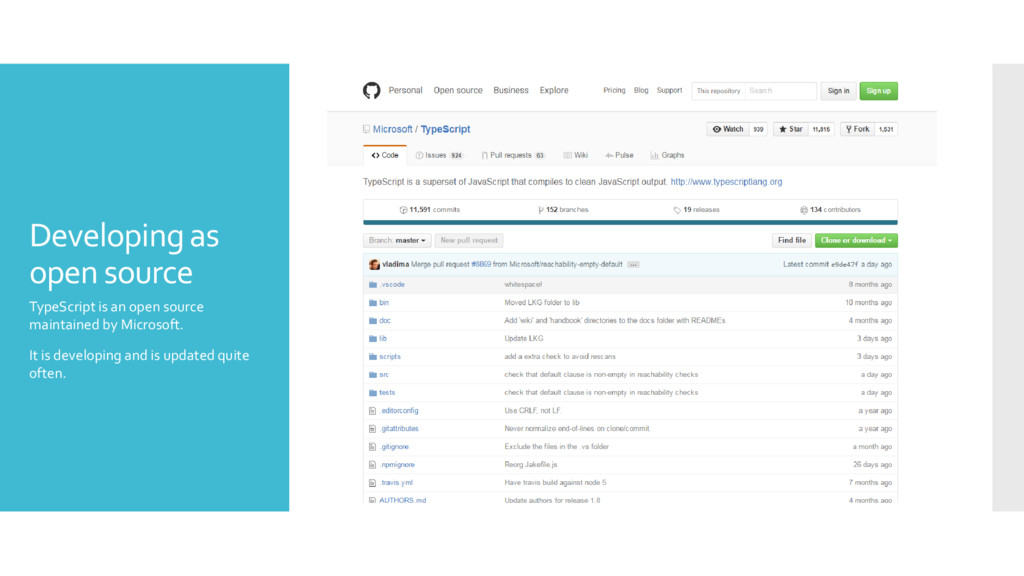View the 152 branches
This screenshot has width=1024, height=576.
(563, 210)
